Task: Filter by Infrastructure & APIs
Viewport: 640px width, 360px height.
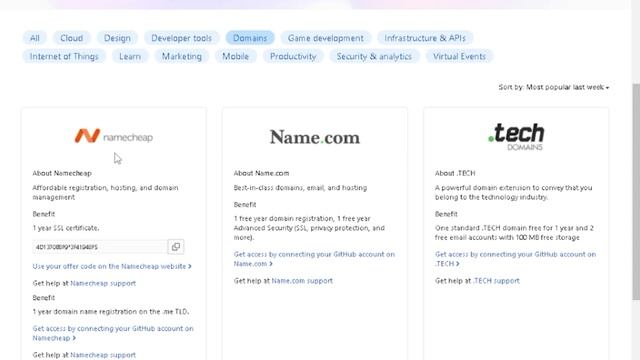Action: (x=425, y=38)
